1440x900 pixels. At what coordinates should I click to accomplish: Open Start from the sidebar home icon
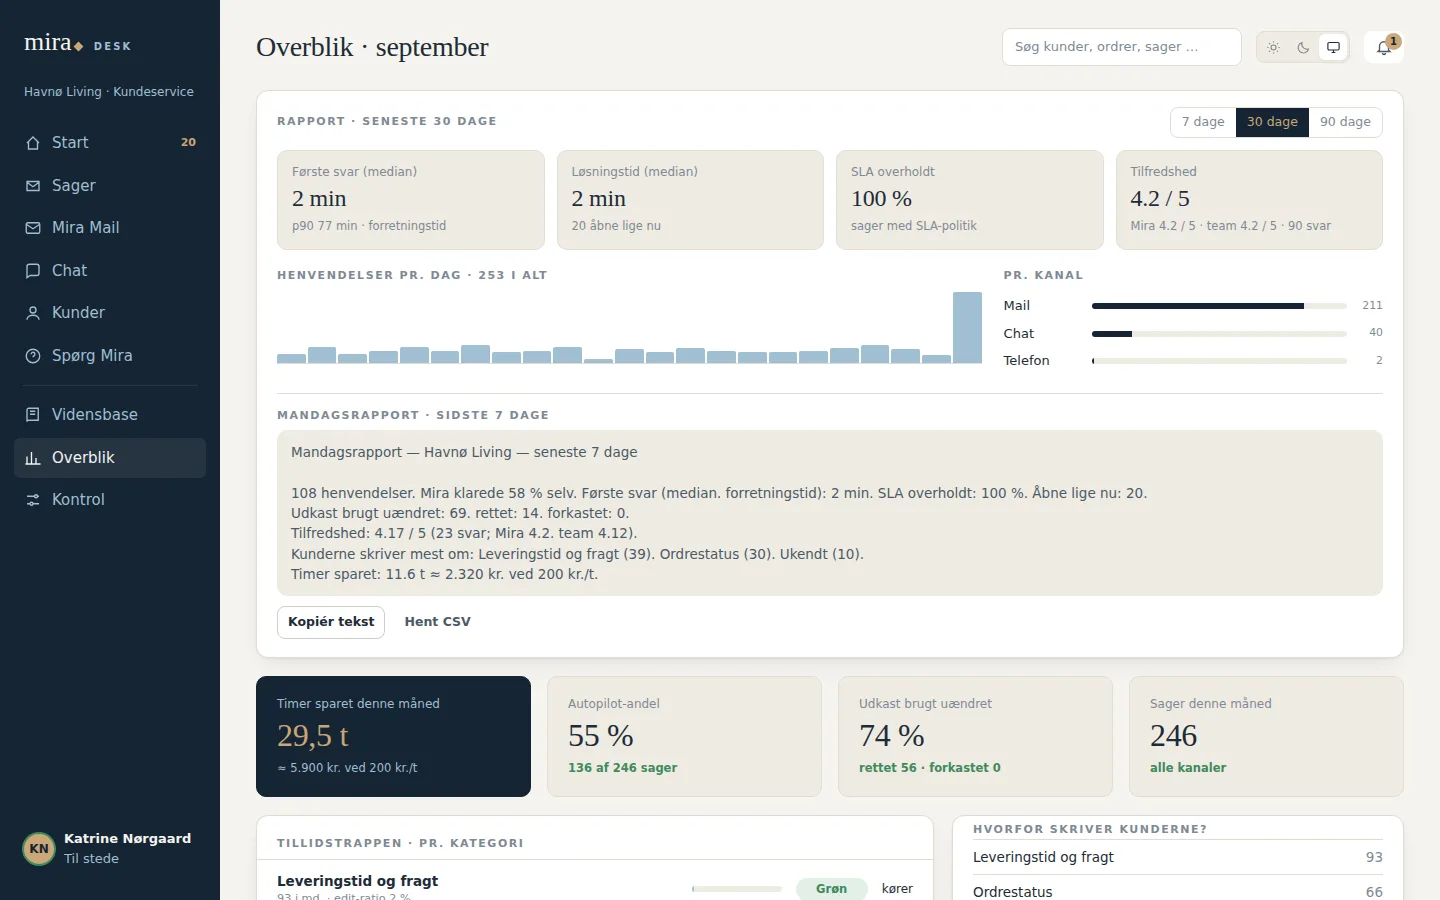click(x=33, y=143)
